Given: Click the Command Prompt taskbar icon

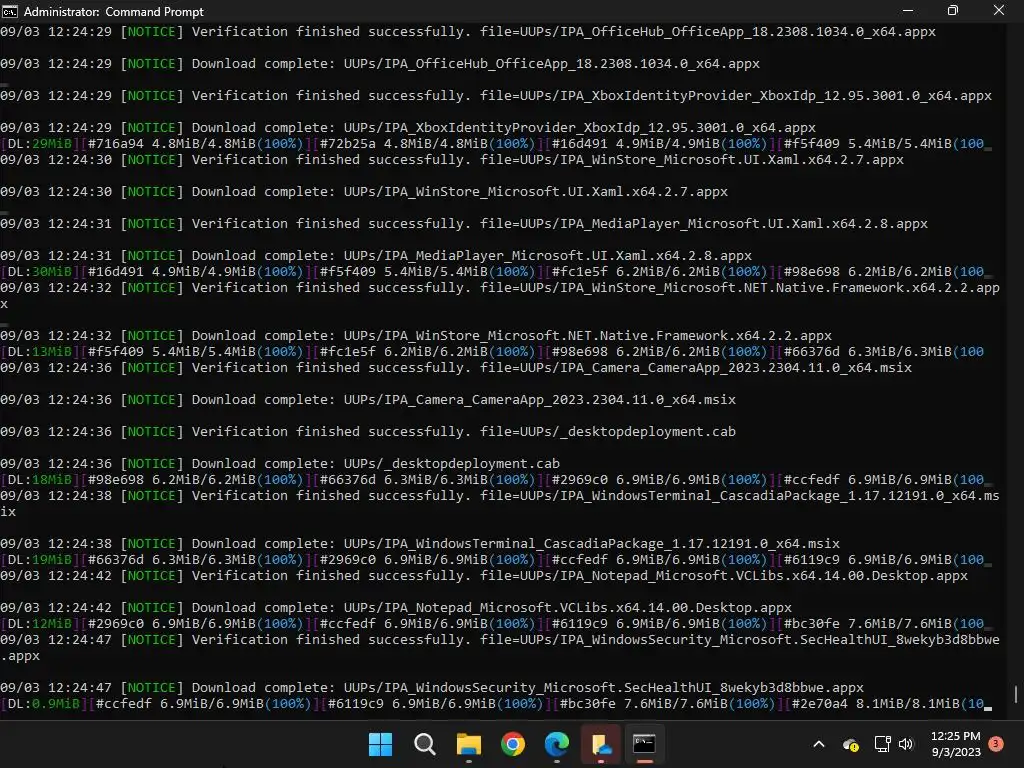Looking at the screenshot, I should [645, 744].
